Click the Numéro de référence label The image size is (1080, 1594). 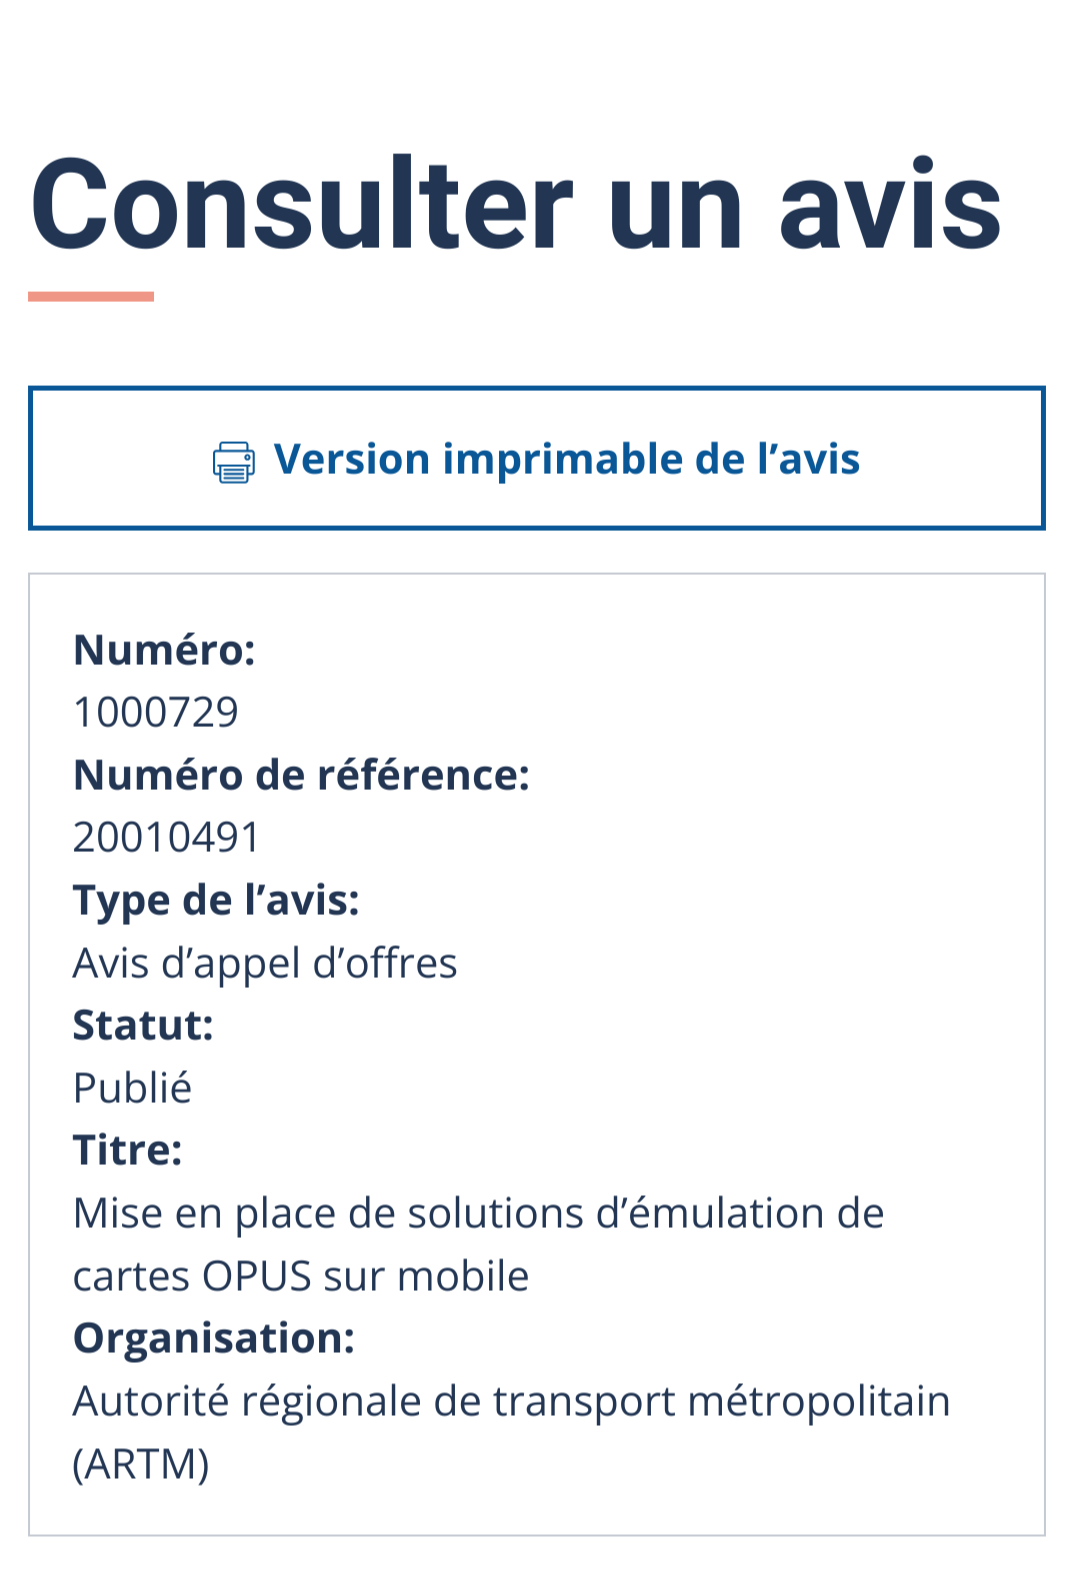click(x=302, y=775)
